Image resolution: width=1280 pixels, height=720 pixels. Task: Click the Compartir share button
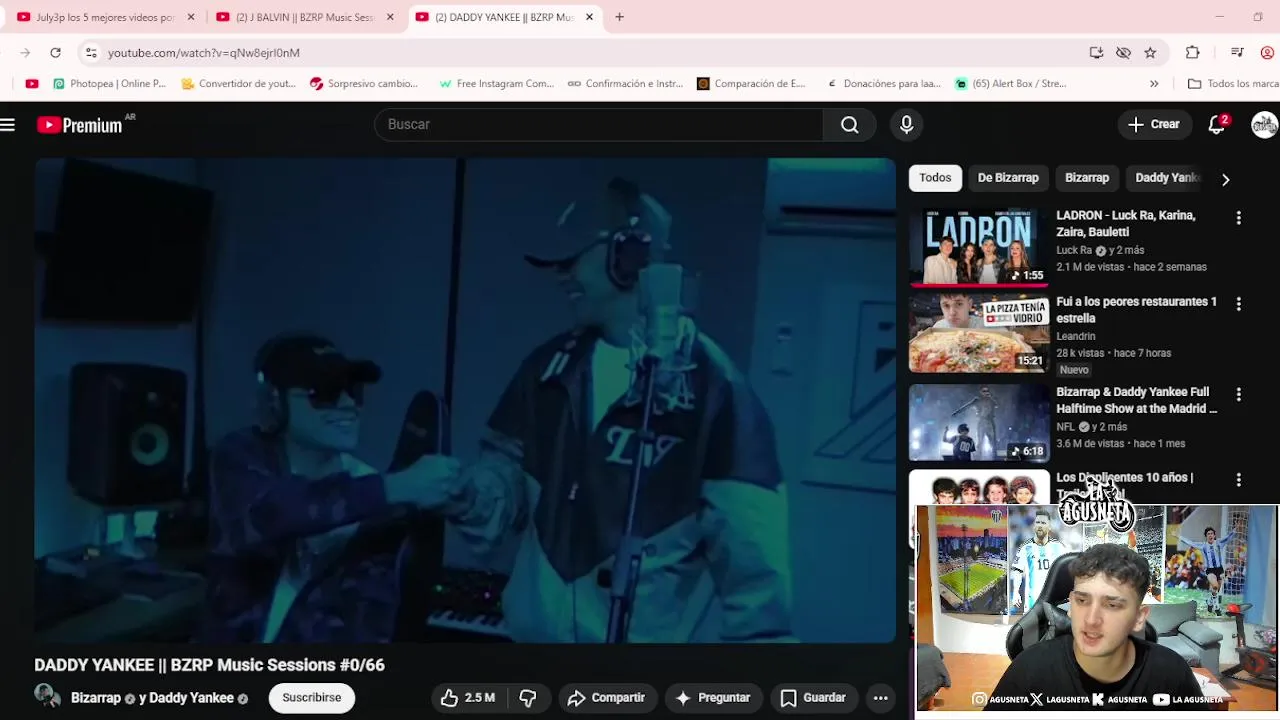(x=606, y=698)
